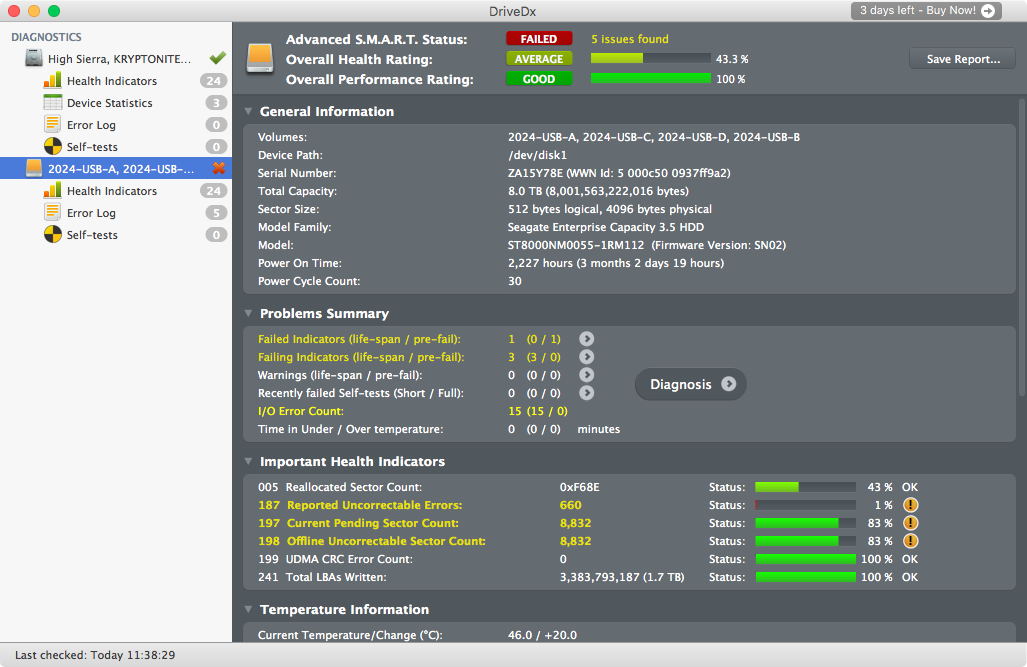Click the '5 issues found' text
Screen dimensions: 1027x667
pyautogui.click(x=630, y=39)
